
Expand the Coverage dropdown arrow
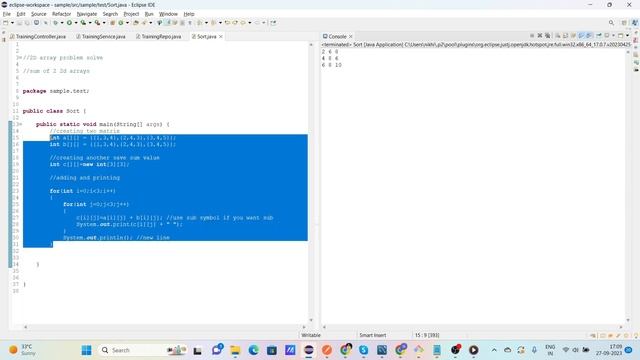(90, 23)
